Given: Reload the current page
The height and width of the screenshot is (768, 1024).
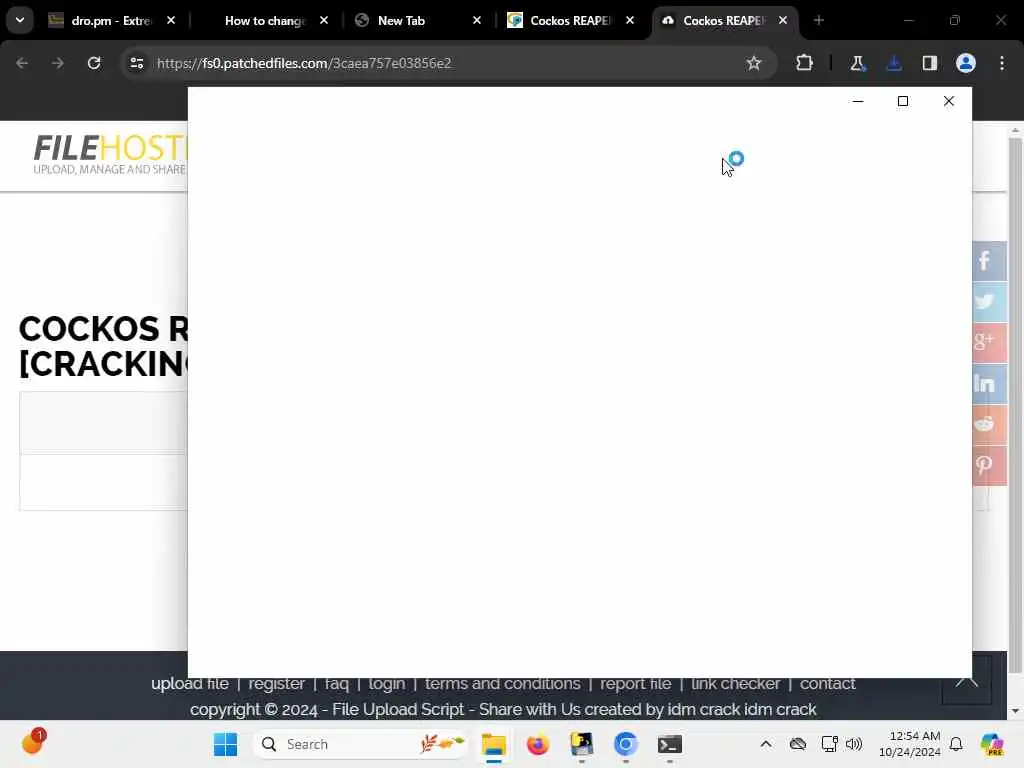Looking at the screenshot, I should pyautogui.click(x=94, y=63).
